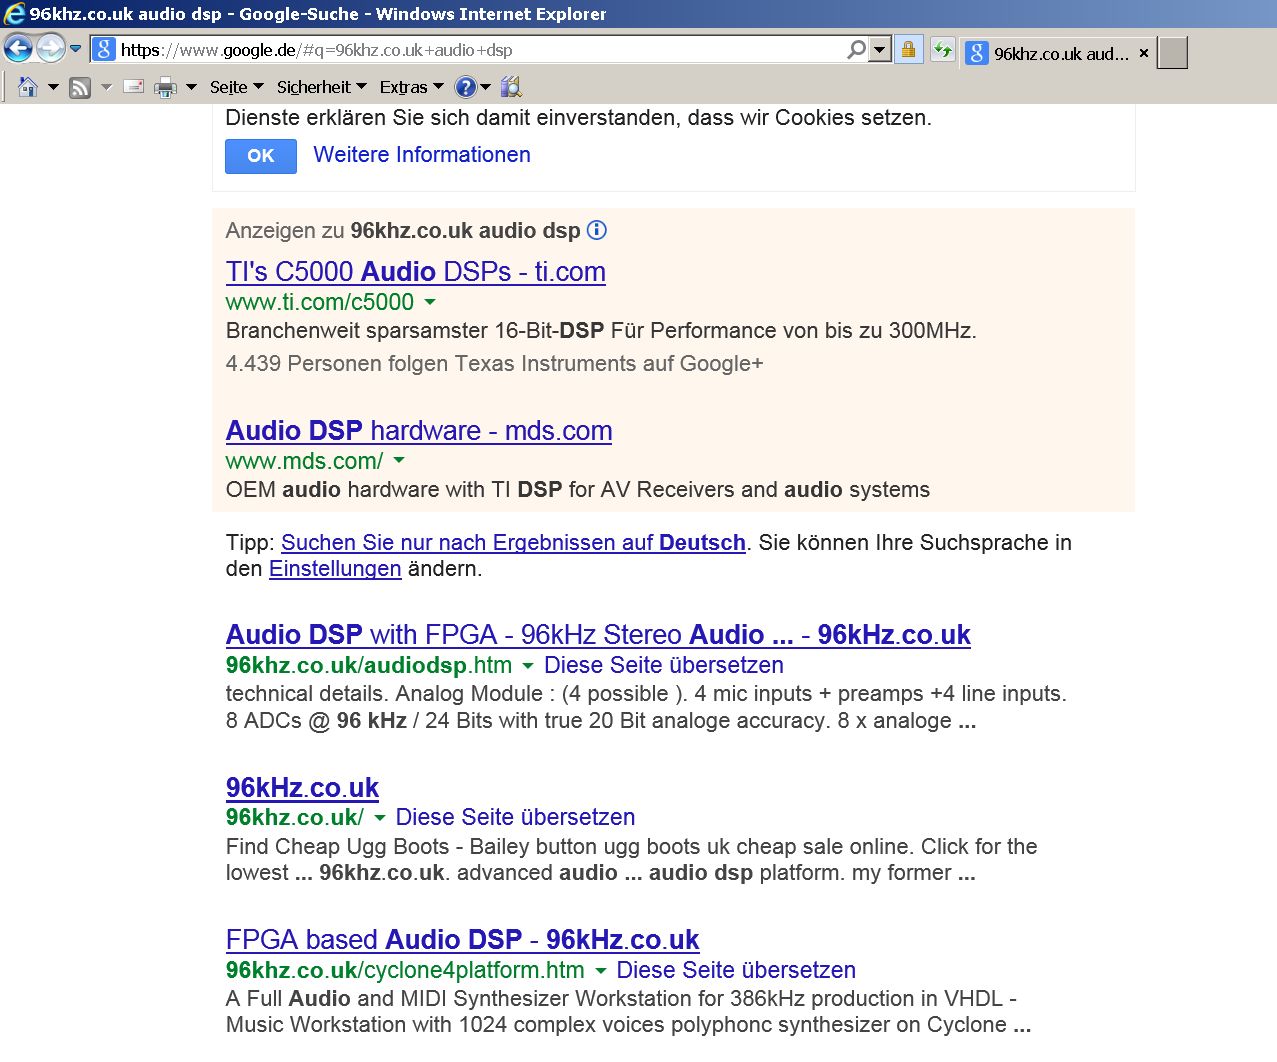1277x1062 pixels.
Task: Click the Internet Explorer logo in title bar
Action: click(14, 13)
